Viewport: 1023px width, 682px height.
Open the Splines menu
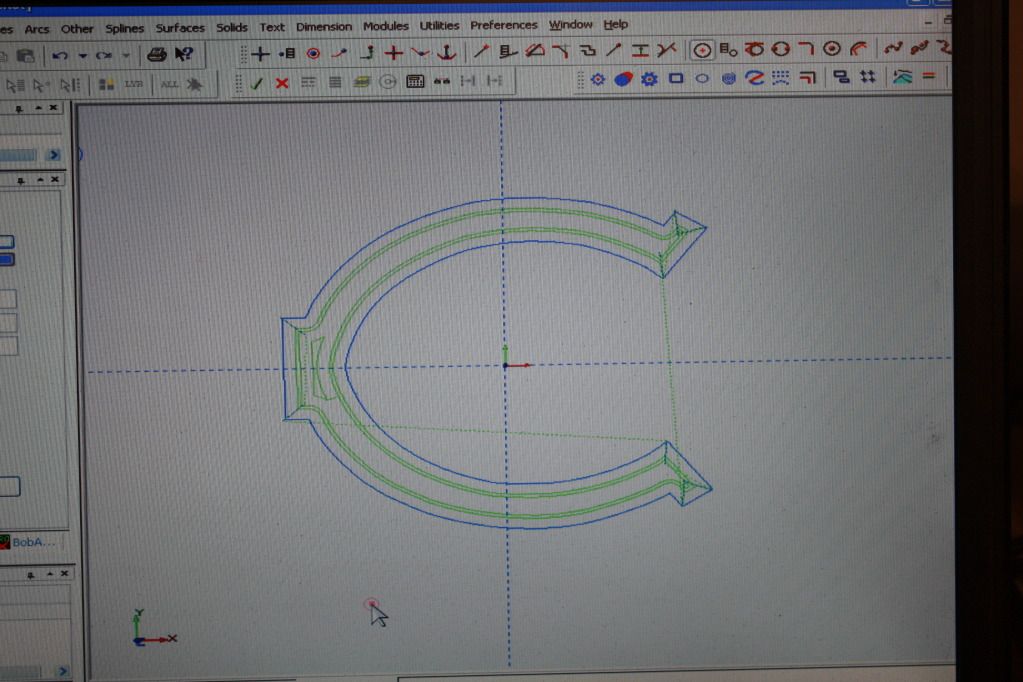[x=125, y=28]
